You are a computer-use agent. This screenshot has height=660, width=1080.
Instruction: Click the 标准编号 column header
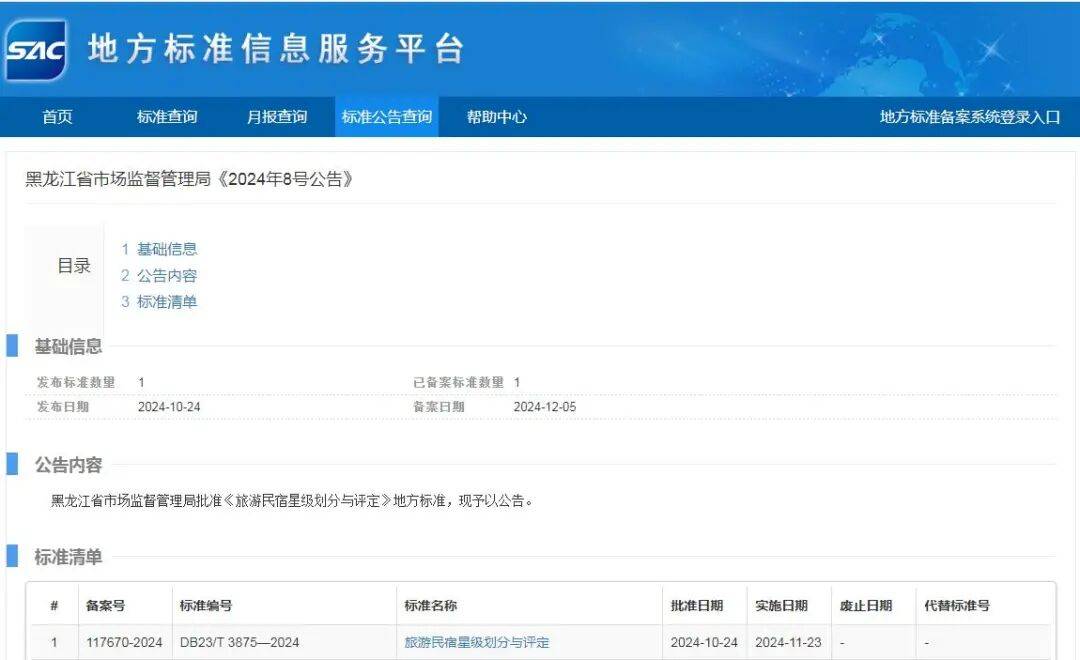click(206, 606)
